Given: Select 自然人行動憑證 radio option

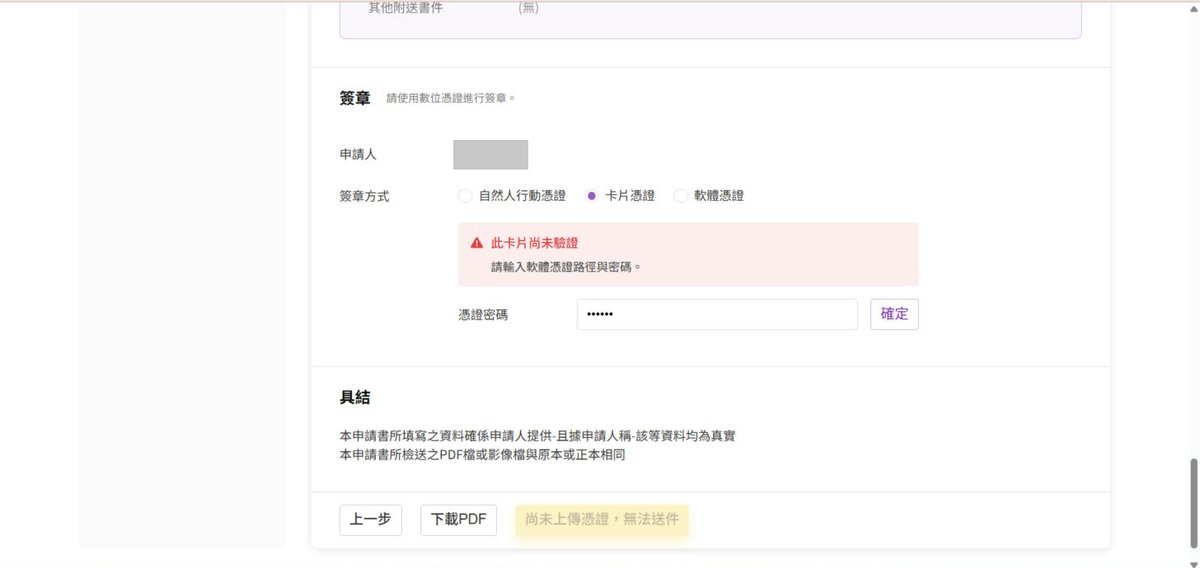Looking at the screenshot, I should (x=465, y=196).
